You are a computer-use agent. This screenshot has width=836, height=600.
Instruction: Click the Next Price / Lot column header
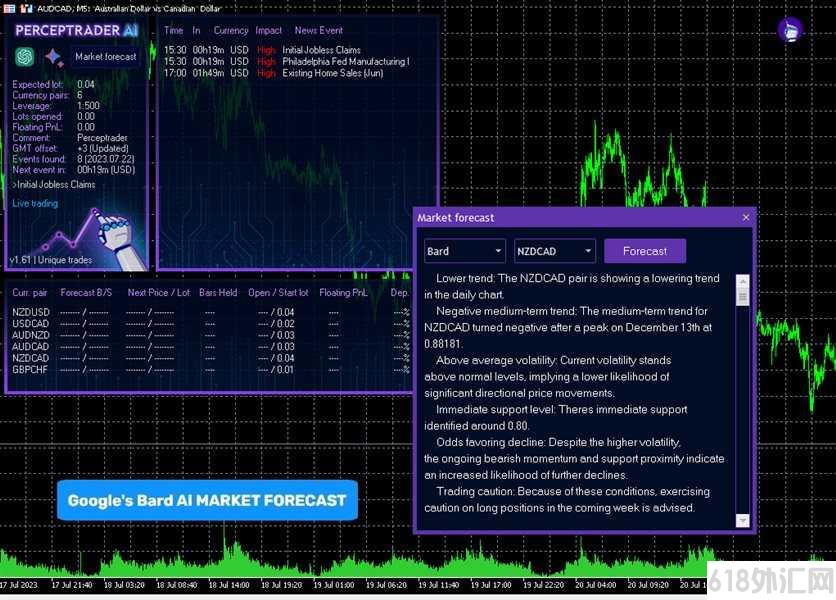[x=158, y=293]
